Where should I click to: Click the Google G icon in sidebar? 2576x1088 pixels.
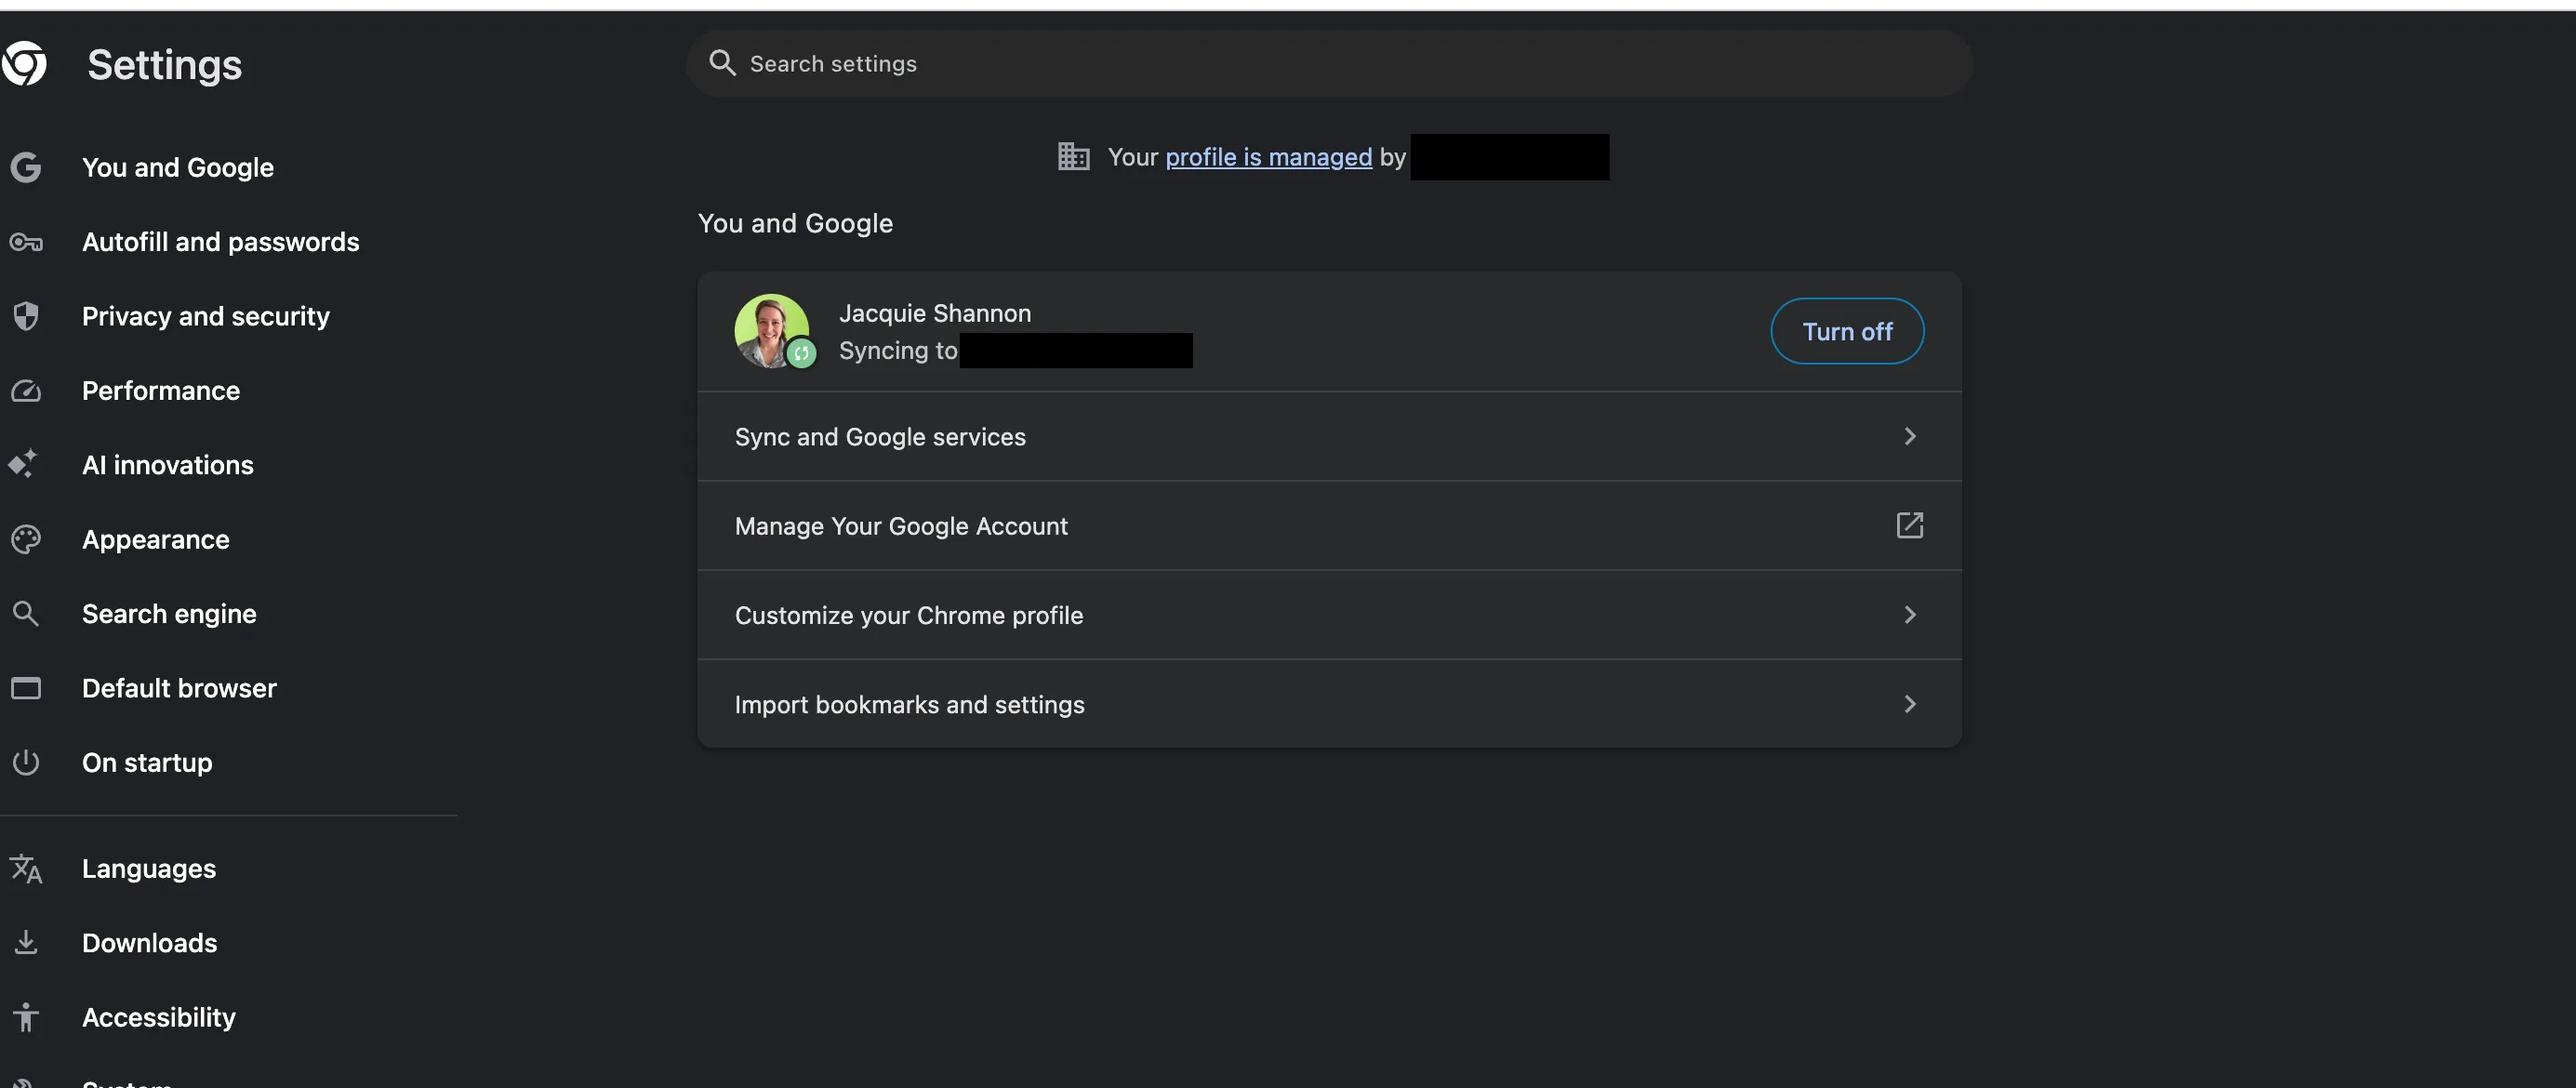pyautogui.click(x=26, y=167)
